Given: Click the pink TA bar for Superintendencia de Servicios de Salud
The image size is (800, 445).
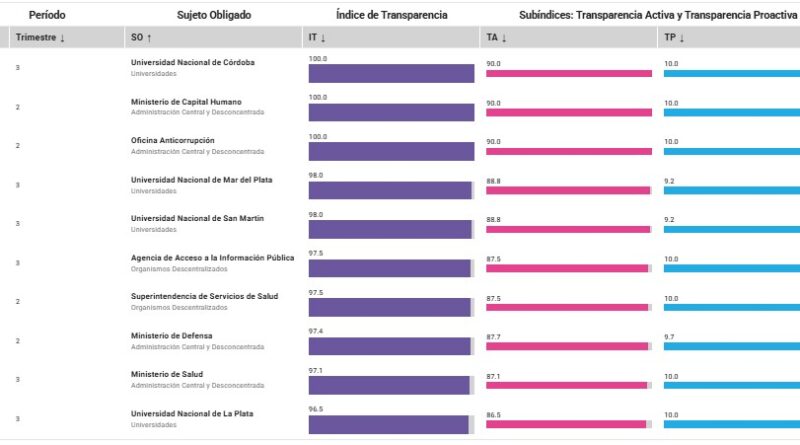Looking at the screenshot, I should point(566,307).
